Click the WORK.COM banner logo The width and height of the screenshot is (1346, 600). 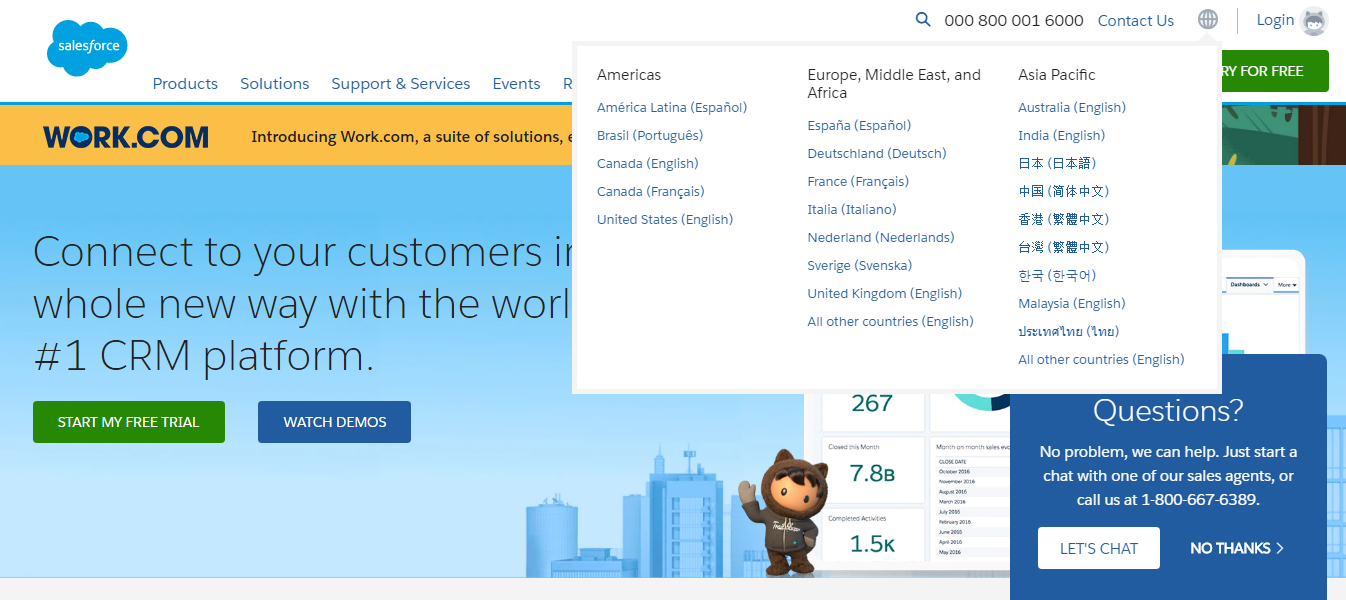pos(126,137)
